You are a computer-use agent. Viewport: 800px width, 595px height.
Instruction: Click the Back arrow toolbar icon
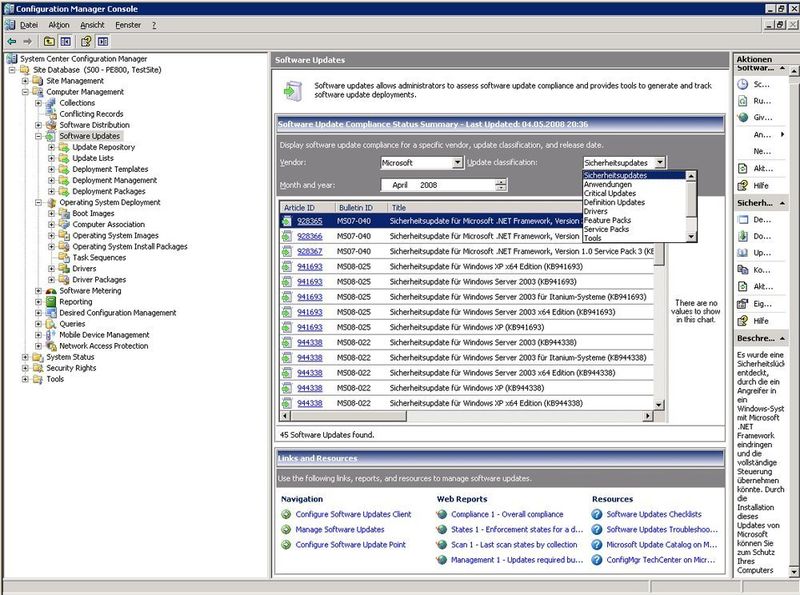click(12, 41)
